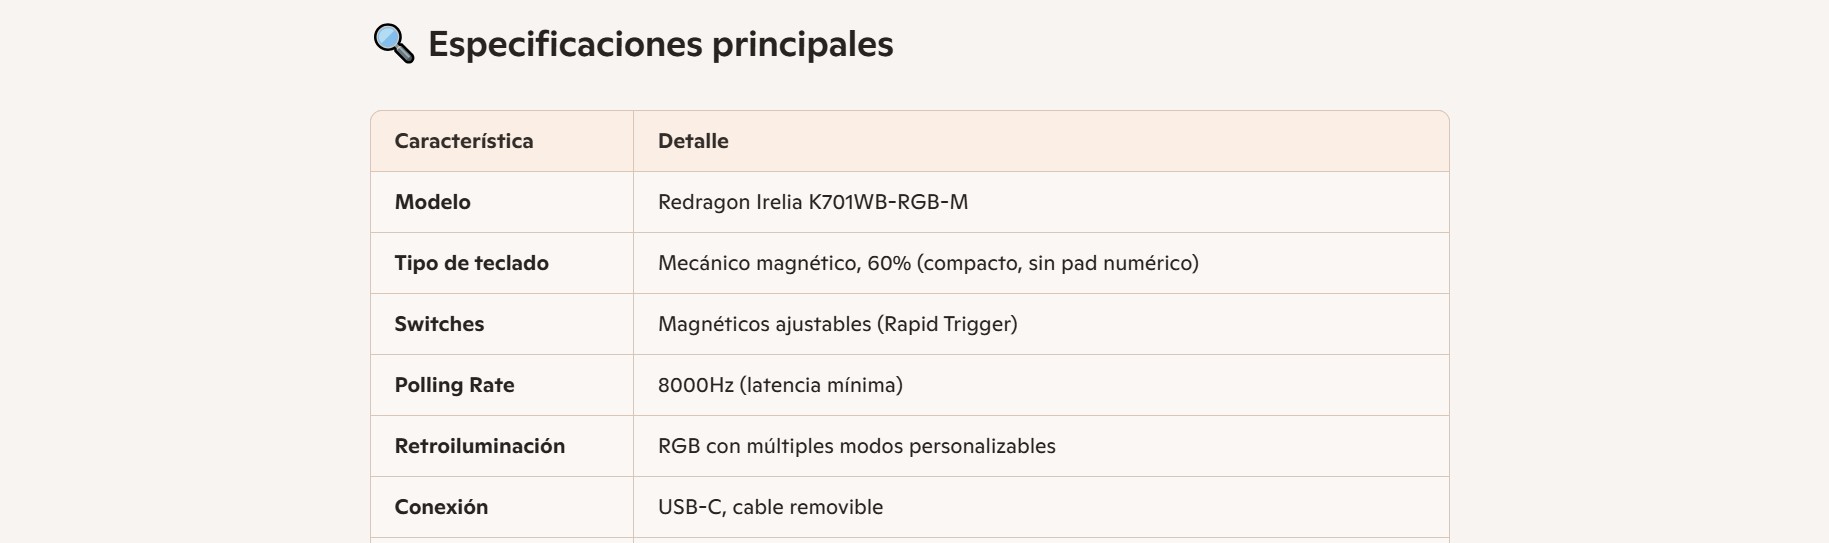Select the 'Característica' column header
The image size is (1829, 543).
[464, 141]
